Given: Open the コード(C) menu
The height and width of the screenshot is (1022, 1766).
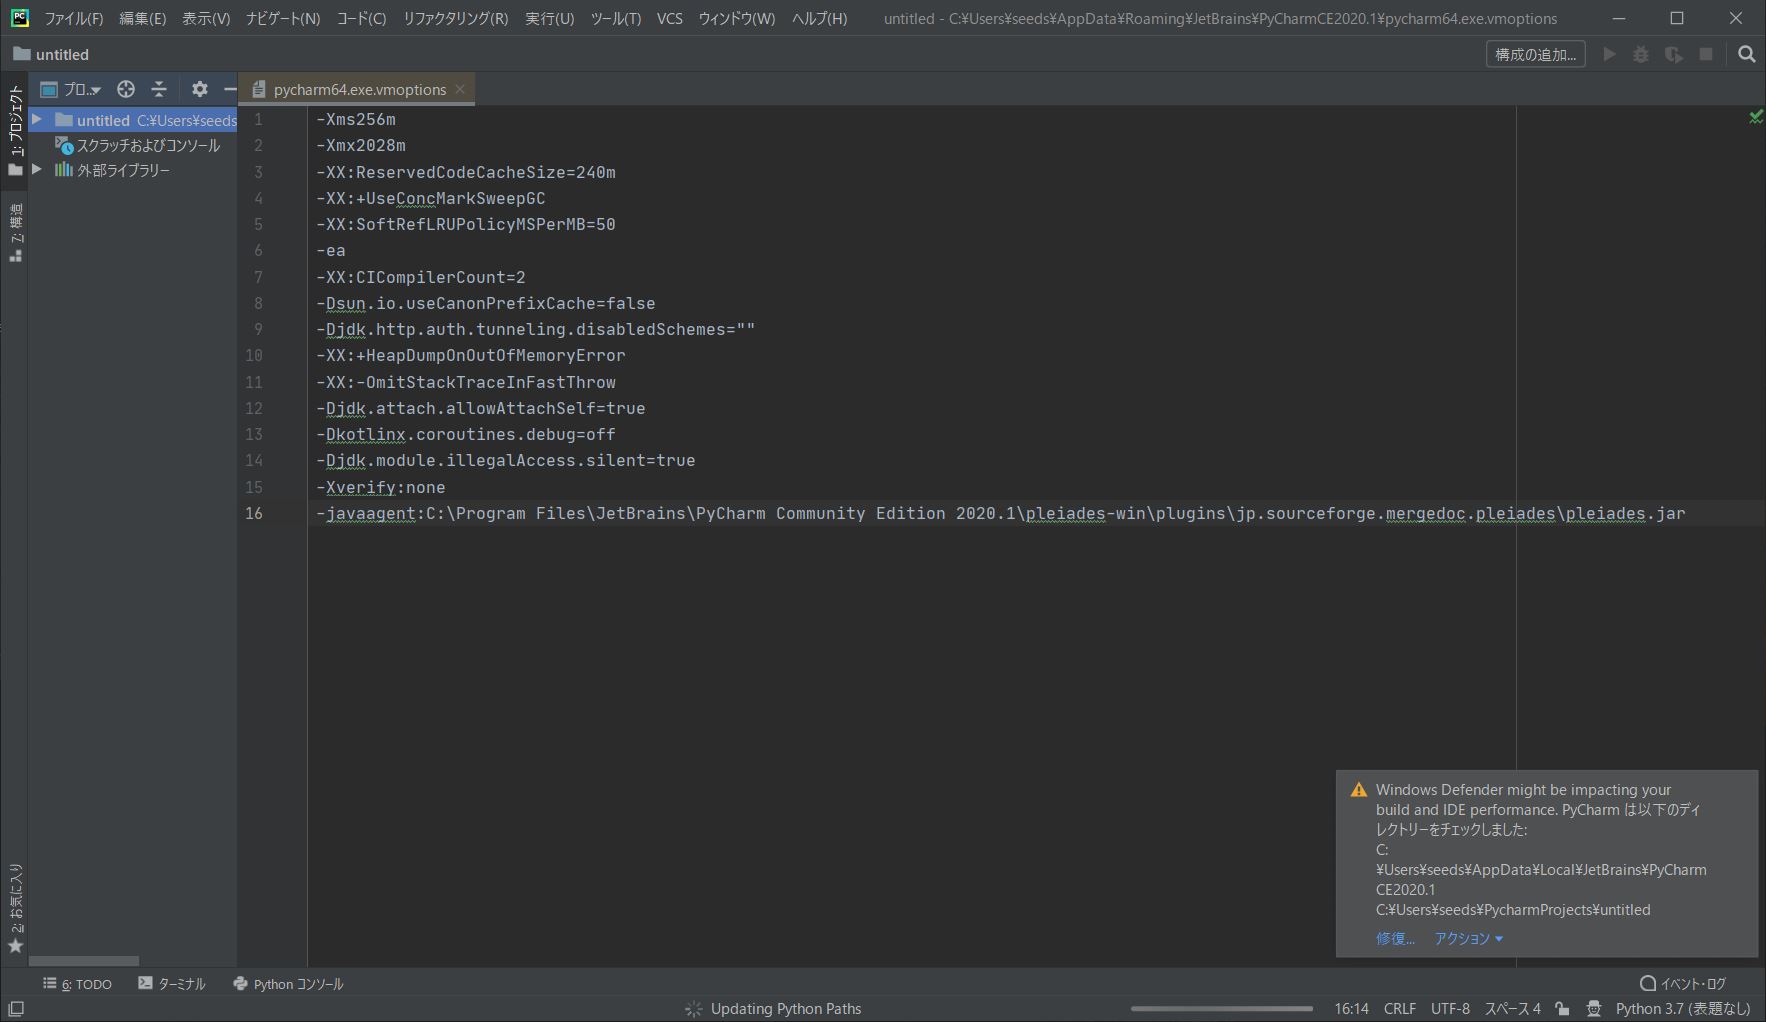Looking at the screenshot, I should (x=361, y=18).
